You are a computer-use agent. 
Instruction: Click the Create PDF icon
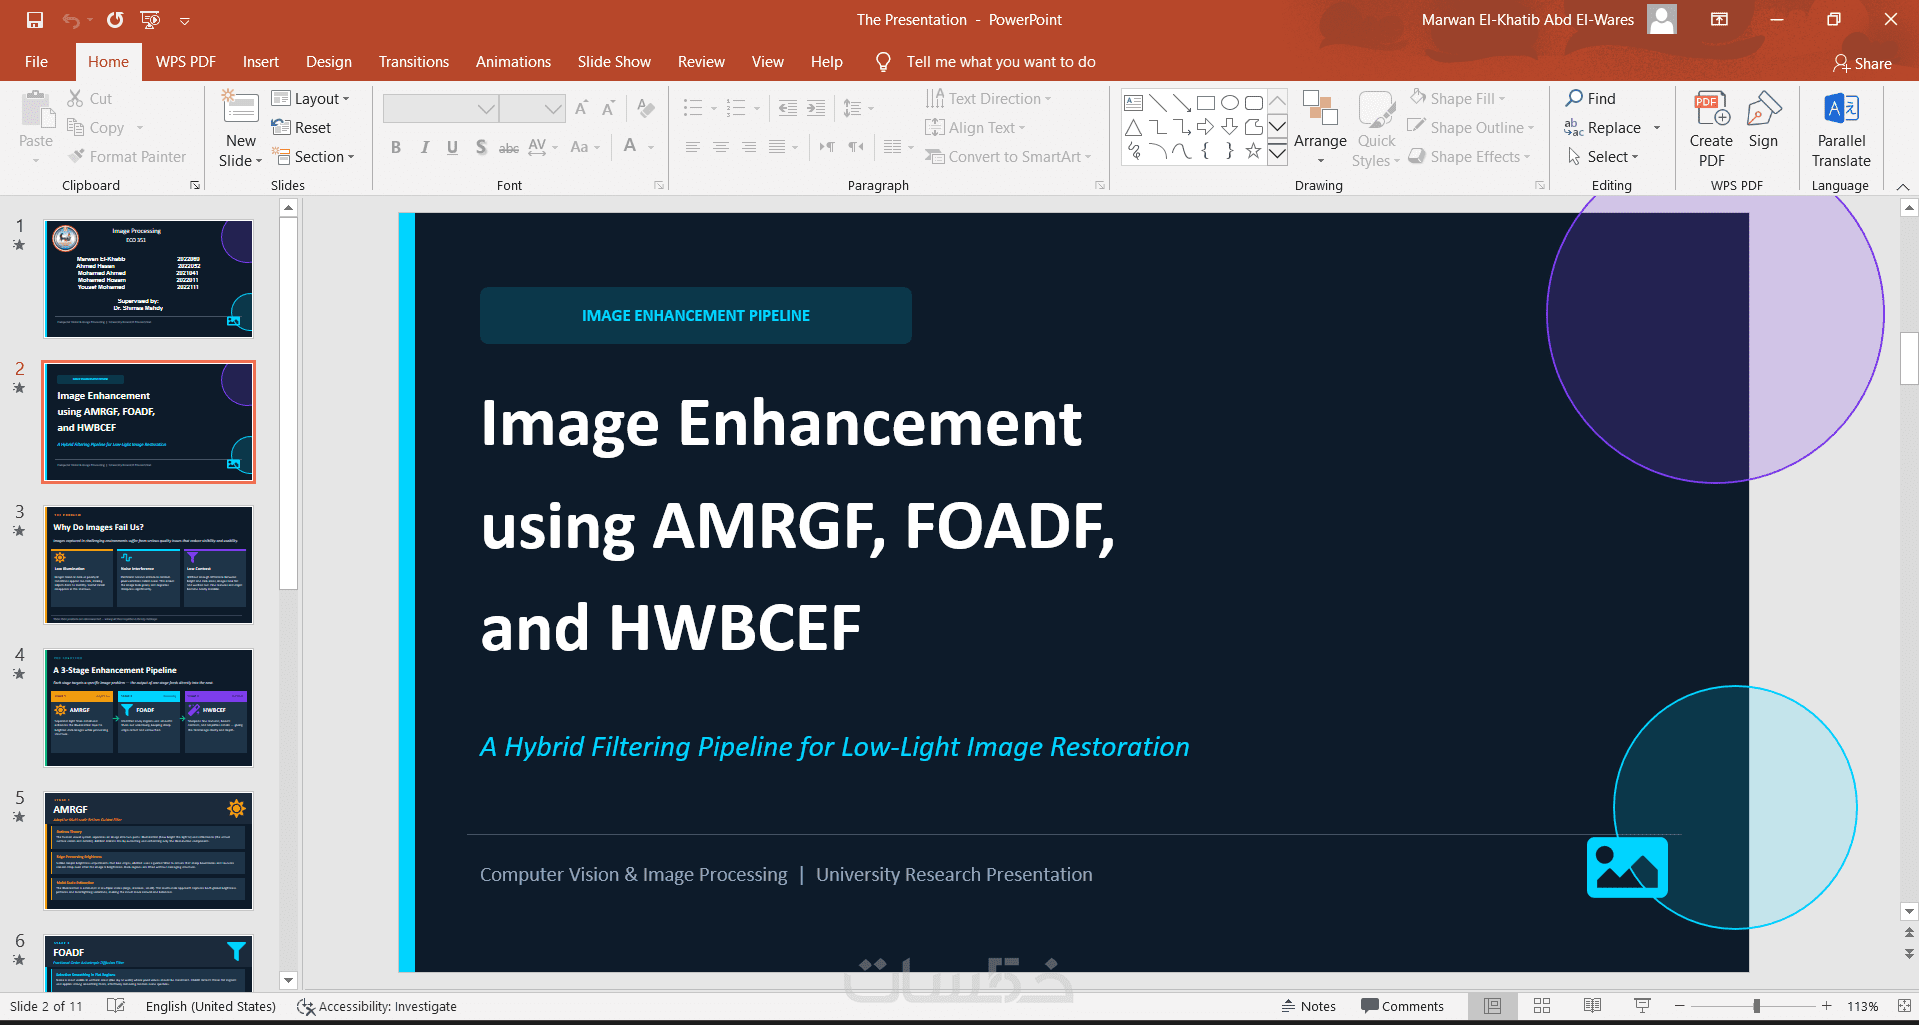[x=1711, y=130]
